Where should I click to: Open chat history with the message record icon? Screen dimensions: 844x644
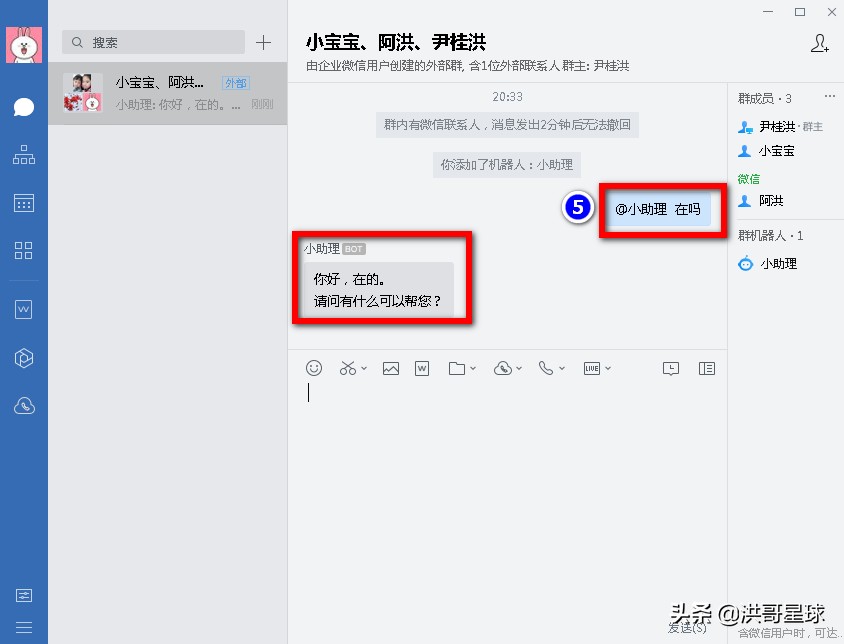pos(671,368)
